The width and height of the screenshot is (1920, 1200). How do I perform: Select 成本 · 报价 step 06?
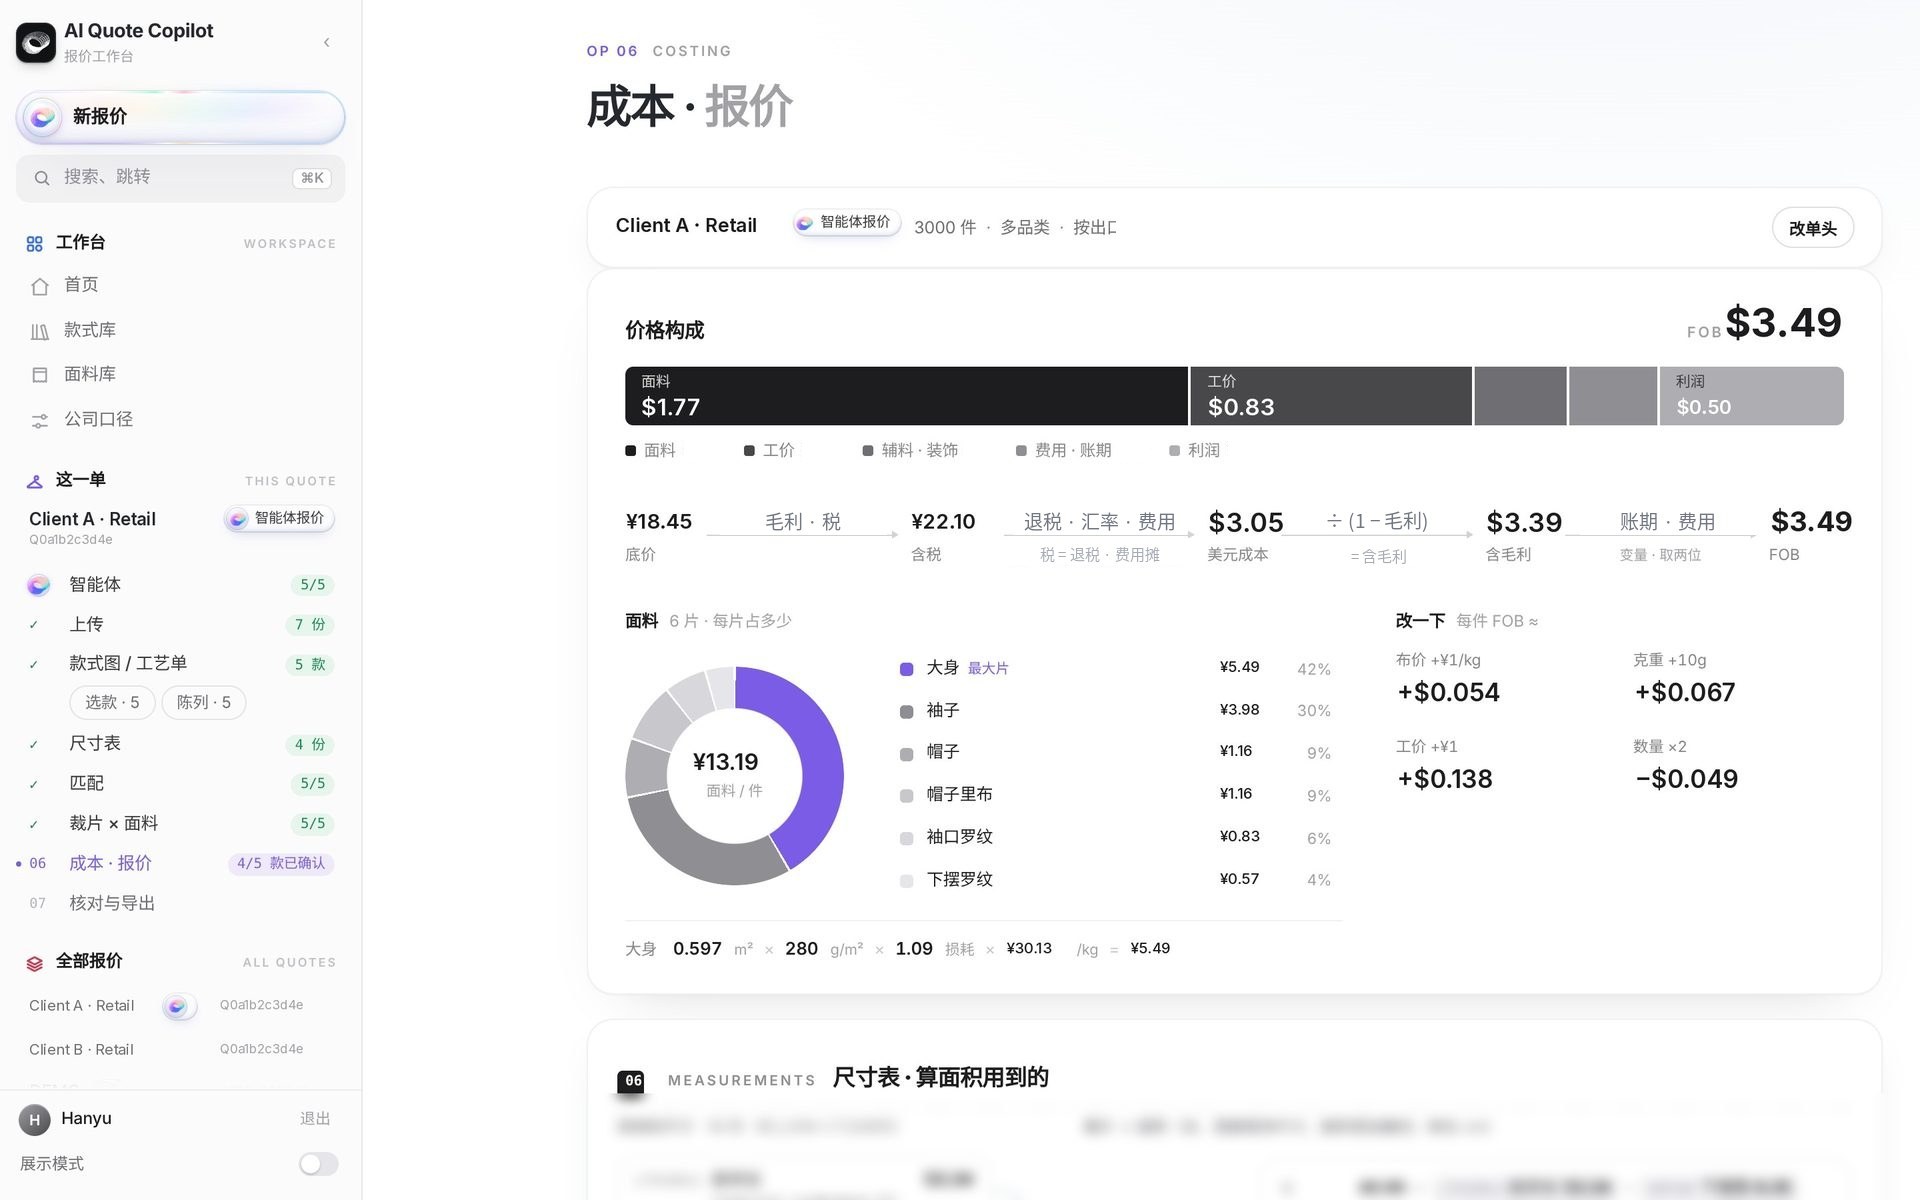tap(181, 863)
